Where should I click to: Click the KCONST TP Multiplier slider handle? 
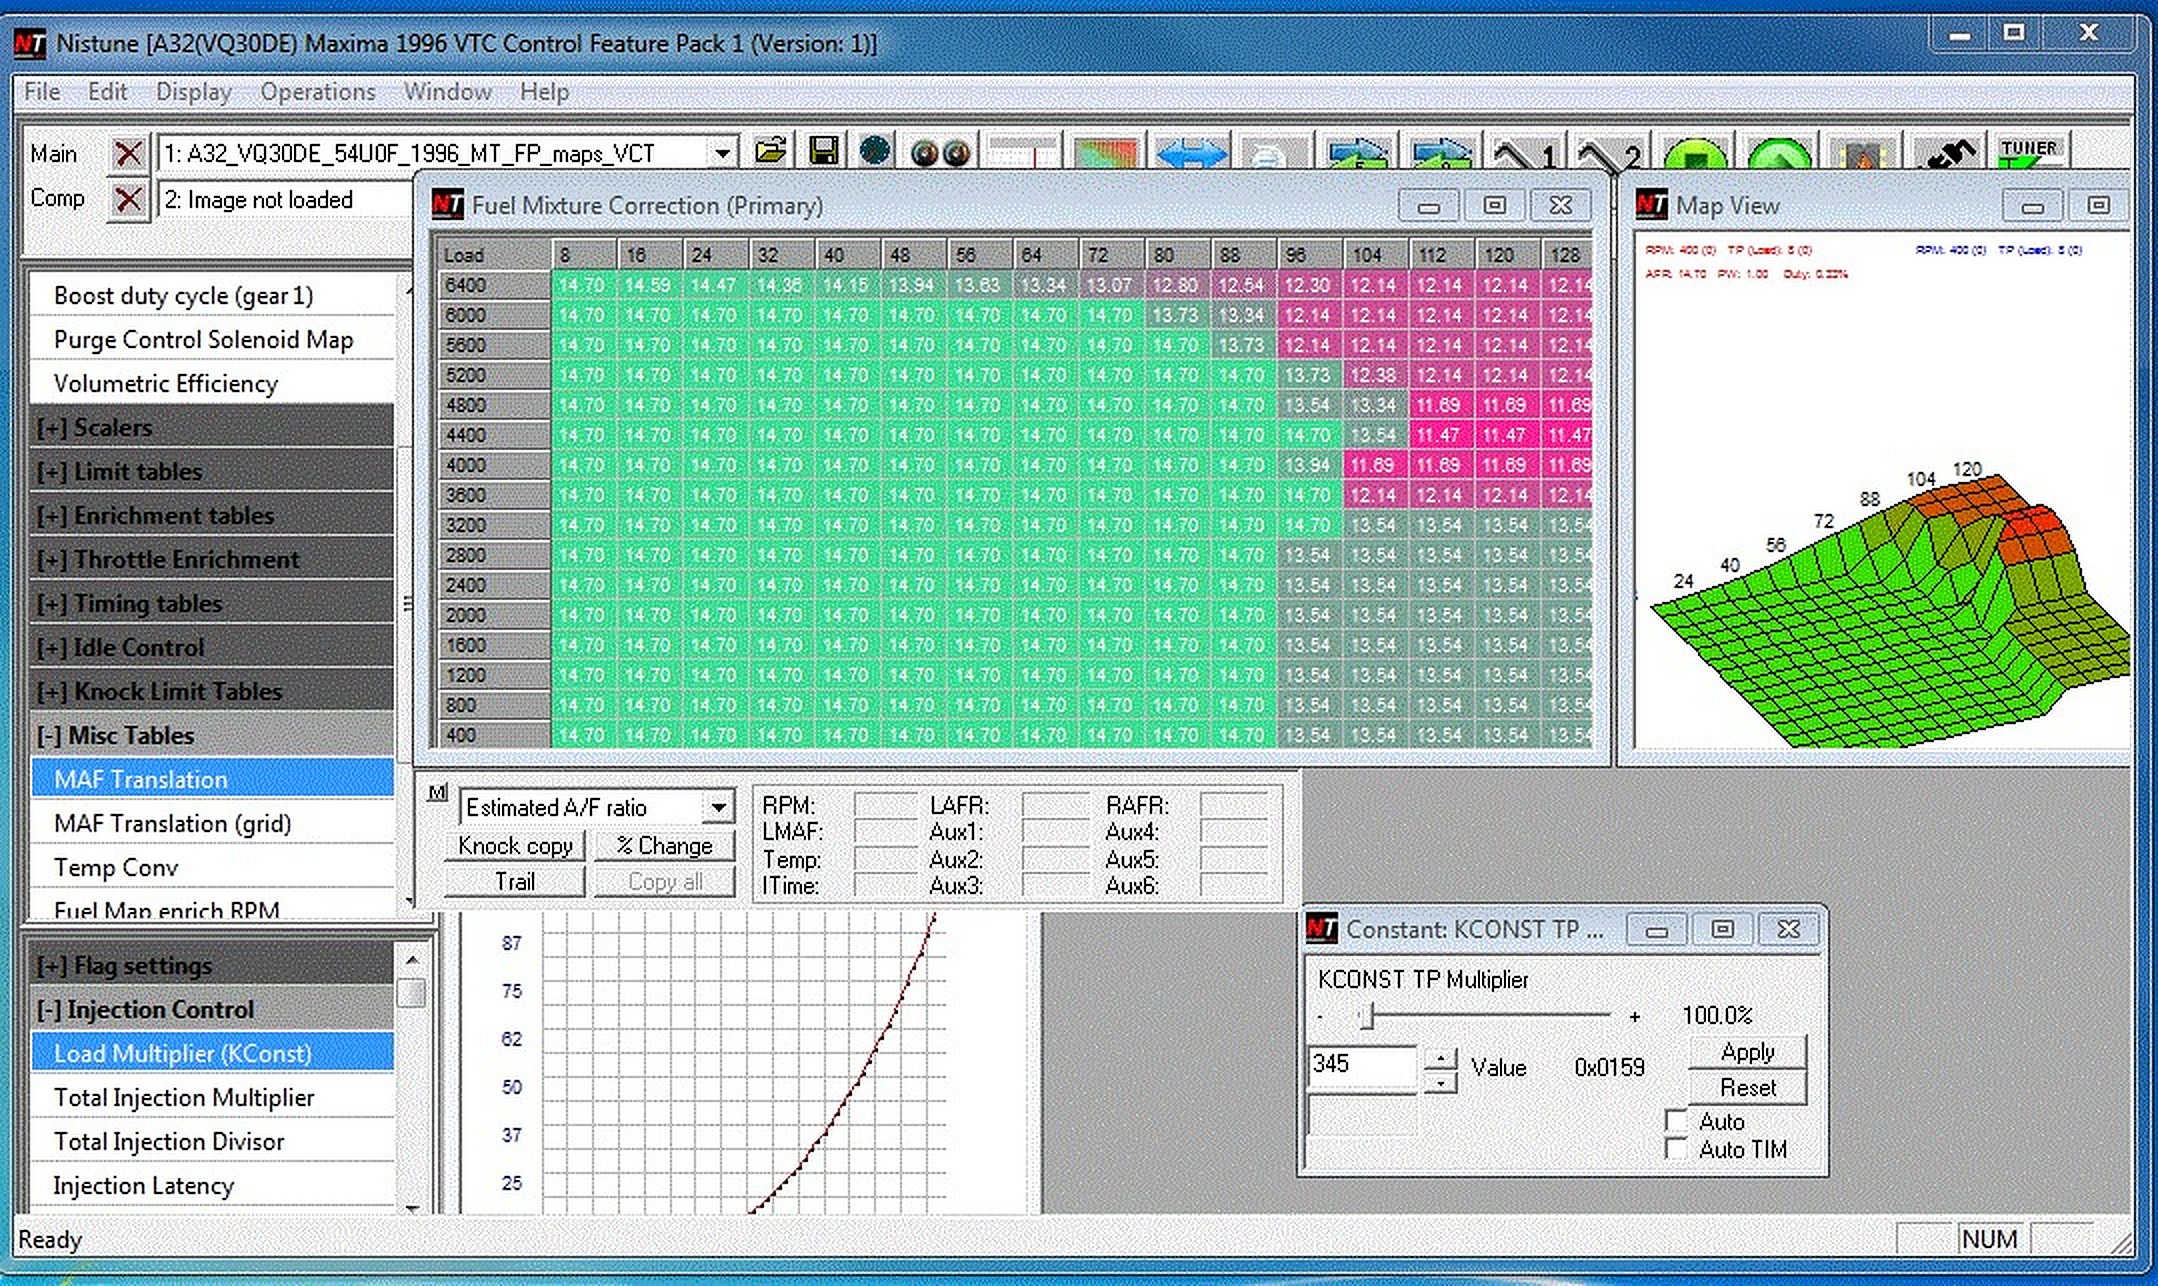pos(1367,1016)
